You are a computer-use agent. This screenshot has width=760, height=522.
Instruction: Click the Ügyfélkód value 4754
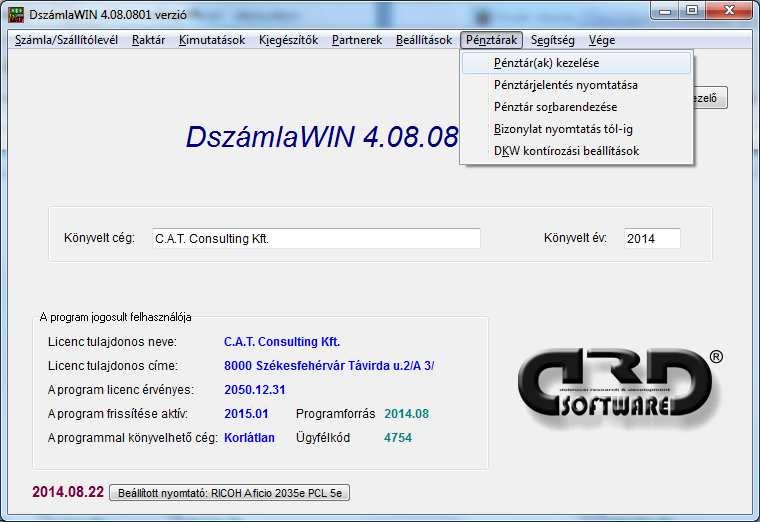pos(398,438)
